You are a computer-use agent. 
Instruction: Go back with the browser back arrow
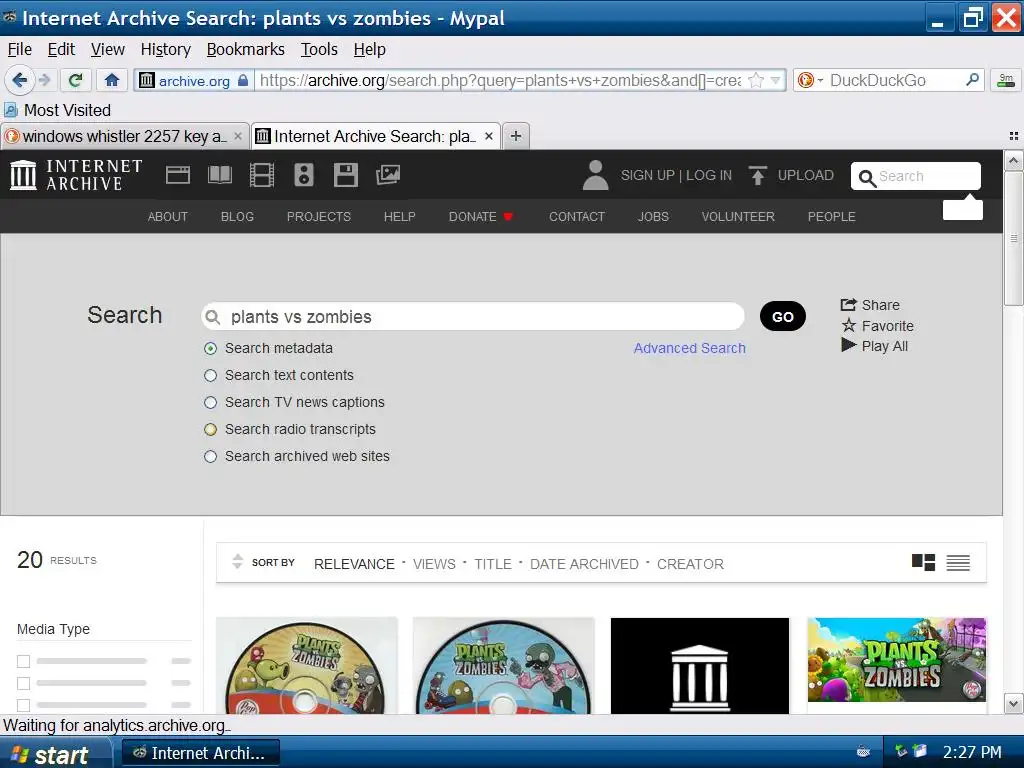[x=19, y=80]
